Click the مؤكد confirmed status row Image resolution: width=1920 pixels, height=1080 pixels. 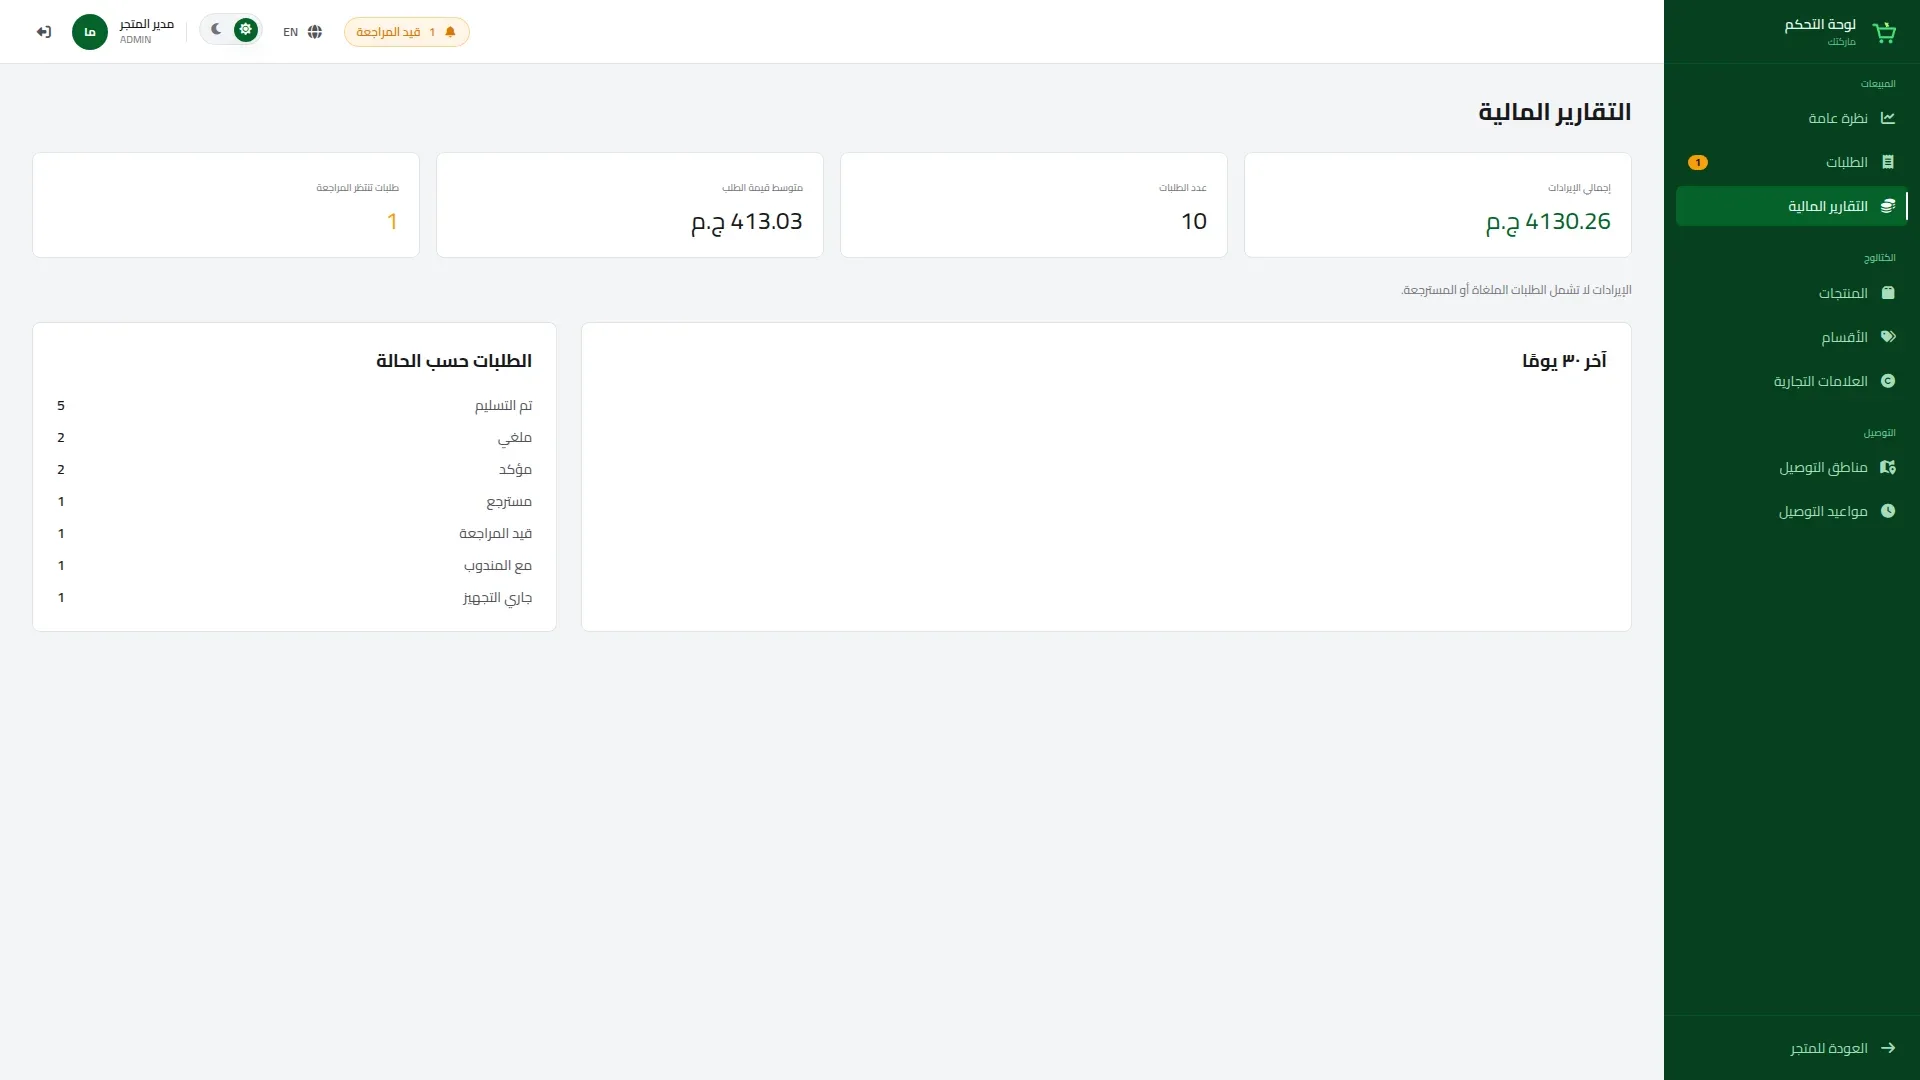pos(294,469)
